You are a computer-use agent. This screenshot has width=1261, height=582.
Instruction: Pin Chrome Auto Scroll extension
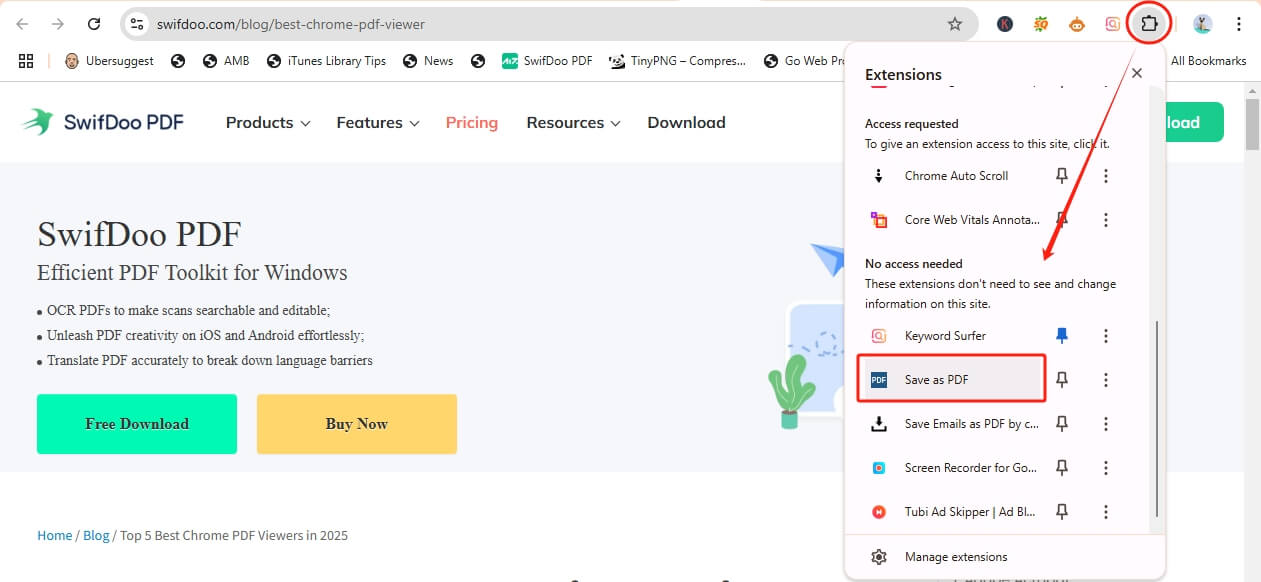(1062, 176)
